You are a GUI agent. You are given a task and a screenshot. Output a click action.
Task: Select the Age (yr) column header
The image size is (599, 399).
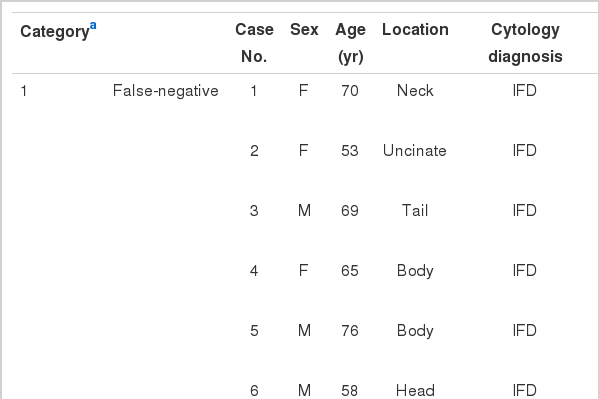click(x=350, y=43)
